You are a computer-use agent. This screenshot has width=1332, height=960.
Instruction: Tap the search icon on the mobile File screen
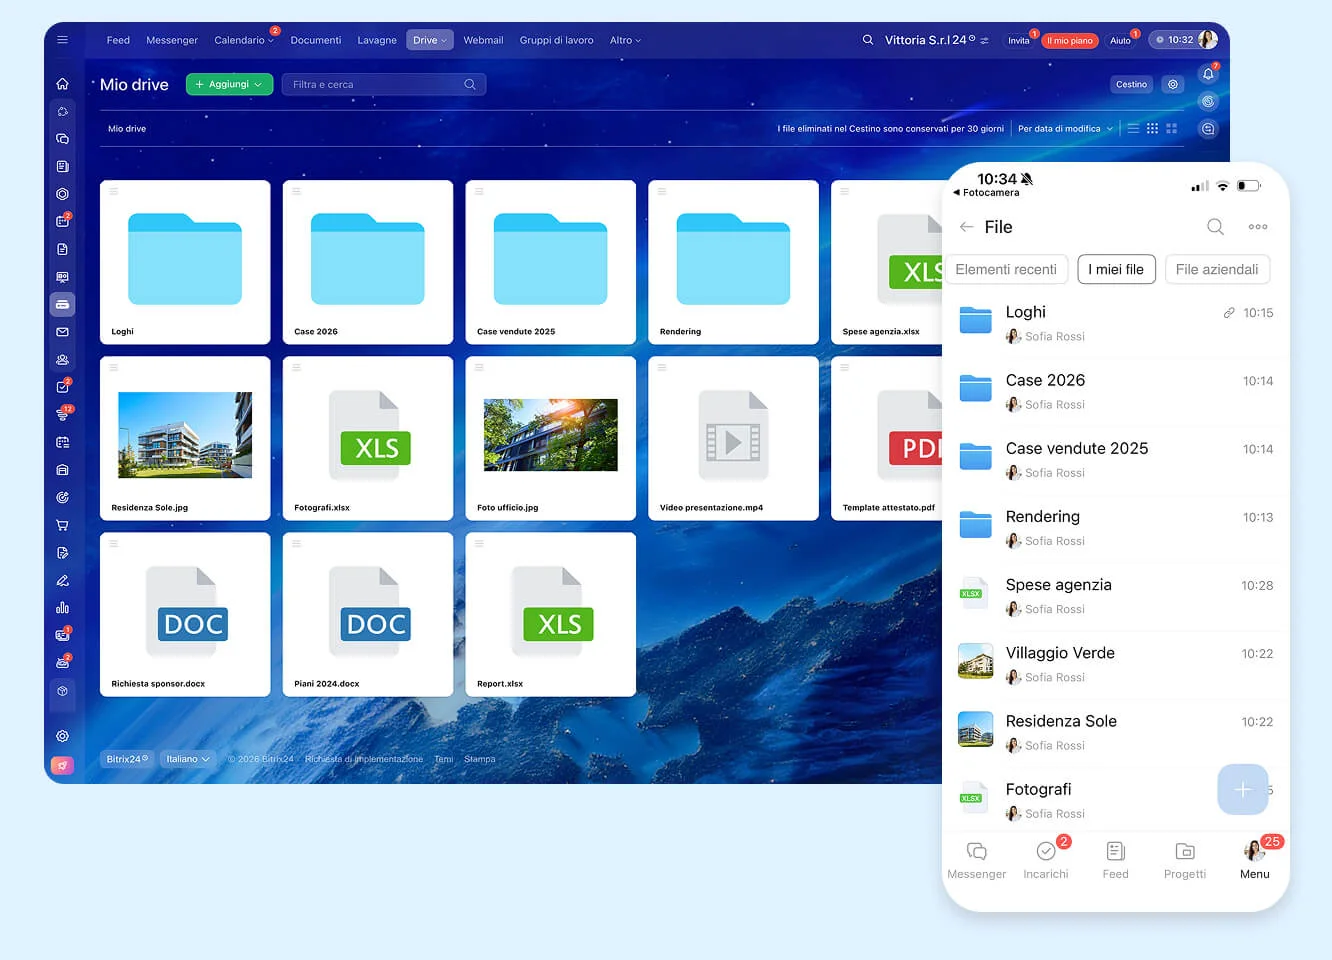(x=1215, y=227)
